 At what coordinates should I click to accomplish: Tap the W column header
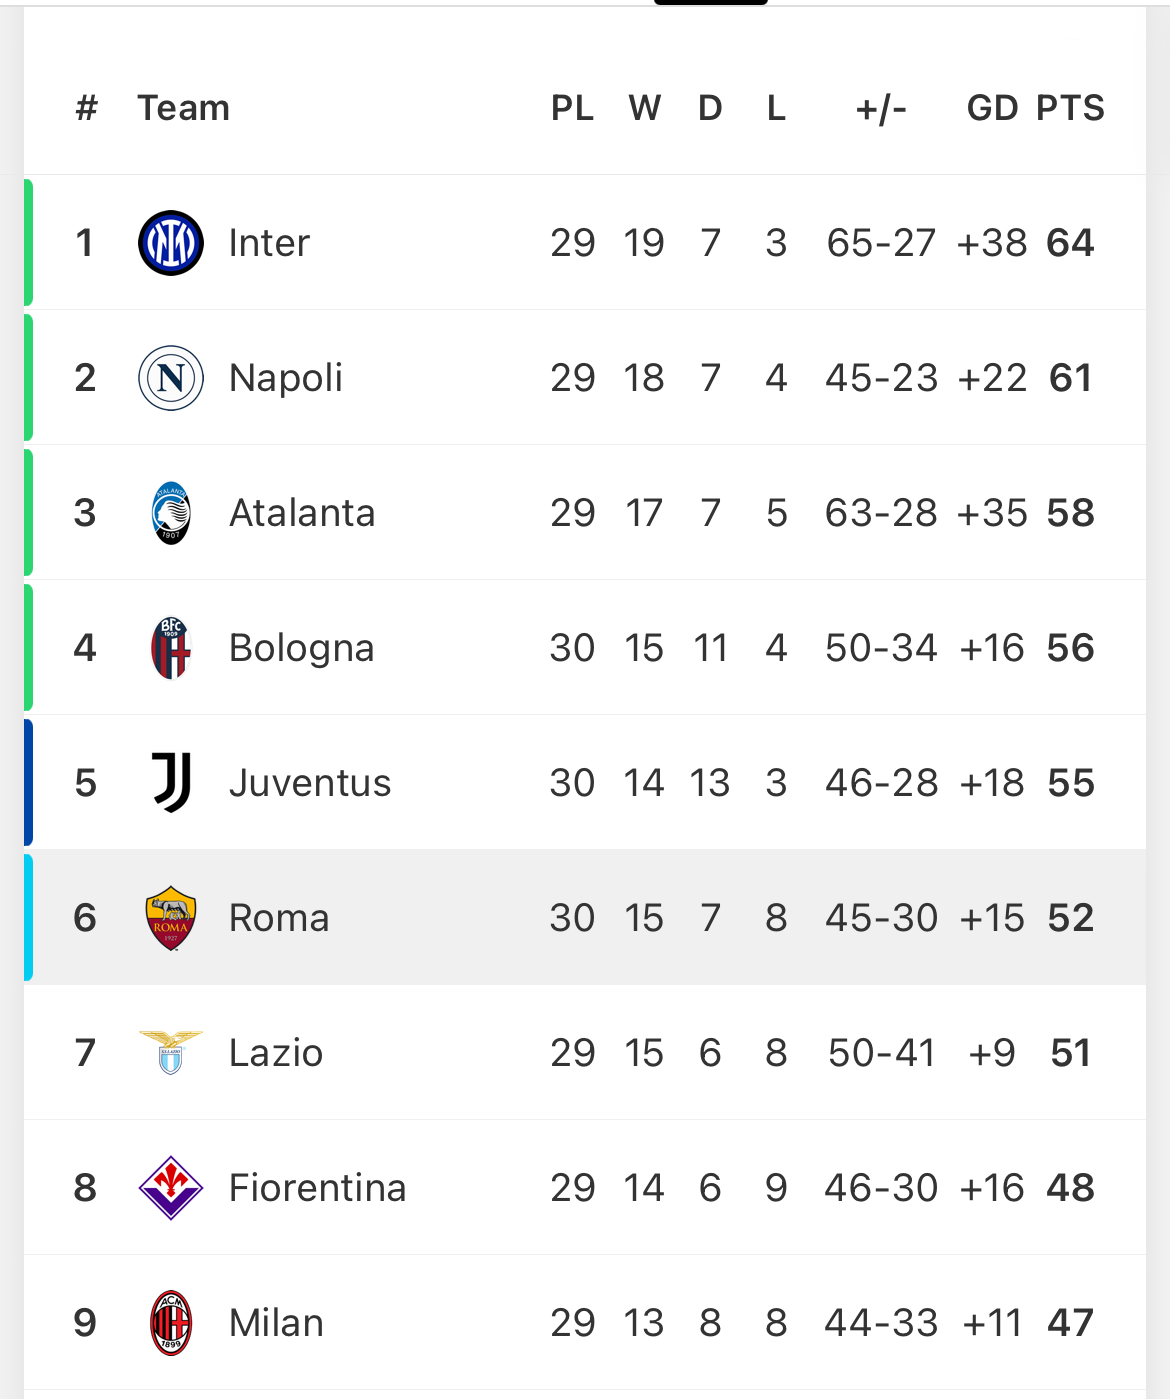click(x=645, y=108)
